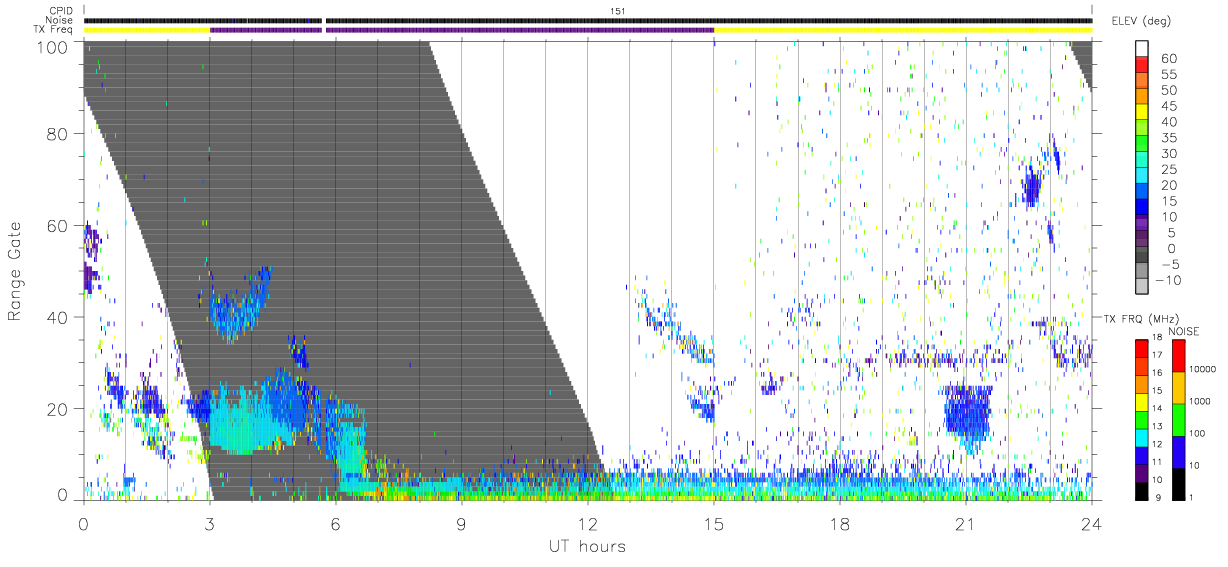Click NOISE legend tick label 10000
The width and height of the screenshot is (1228, 567).
(1203, 369)
